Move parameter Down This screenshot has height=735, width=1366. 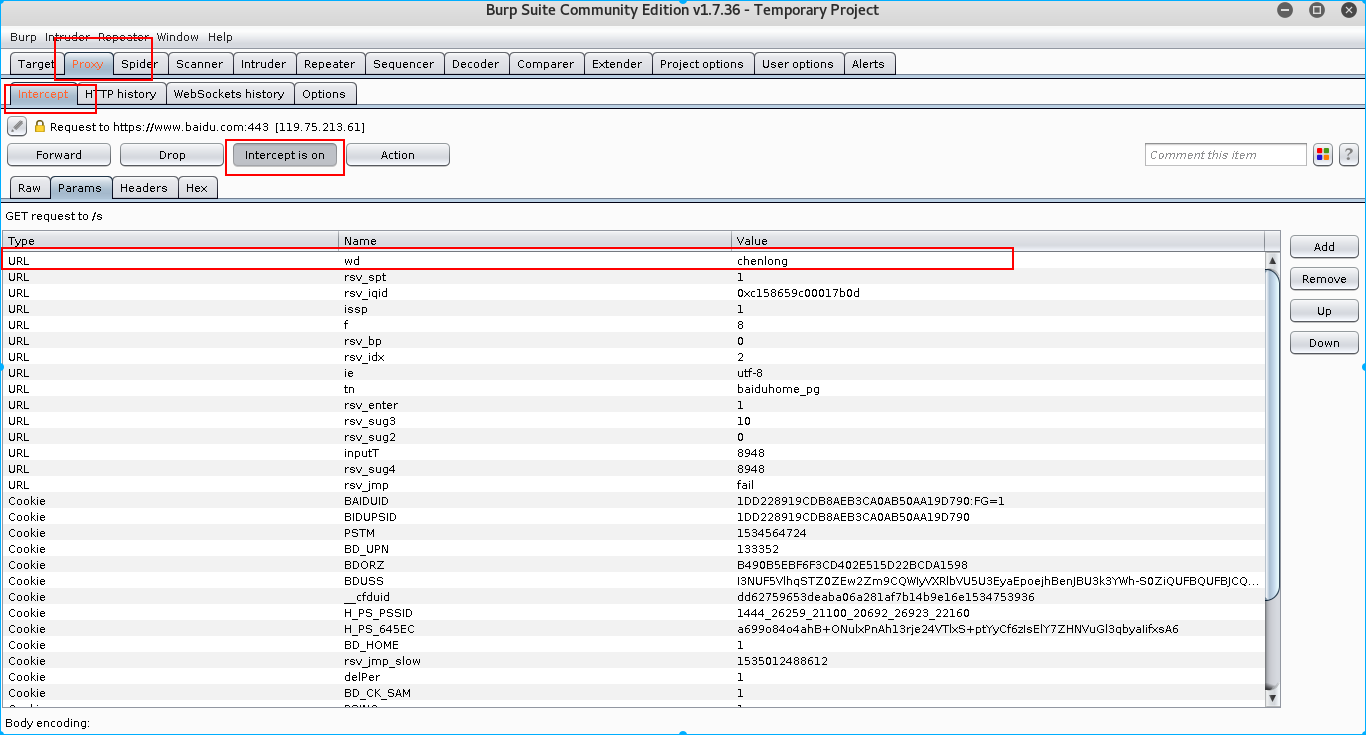tap(1324, 343)
